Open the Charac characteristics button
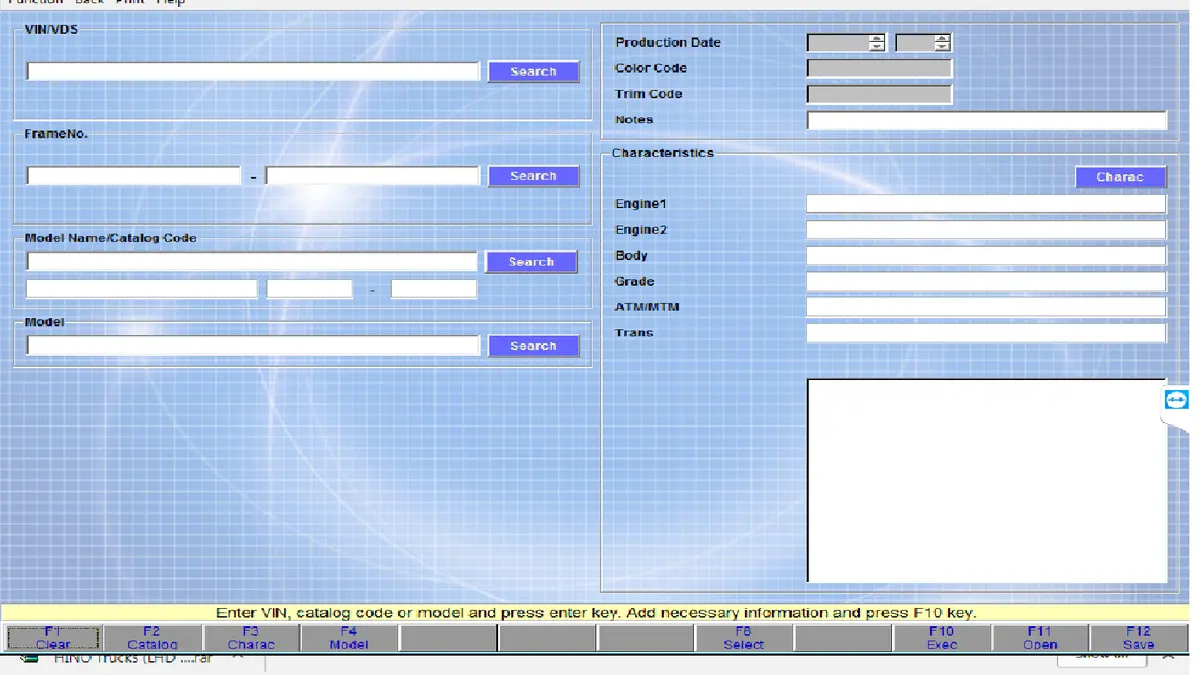Image resolution: width=1200 pixels, height=675 pixels. [1120, 177]
